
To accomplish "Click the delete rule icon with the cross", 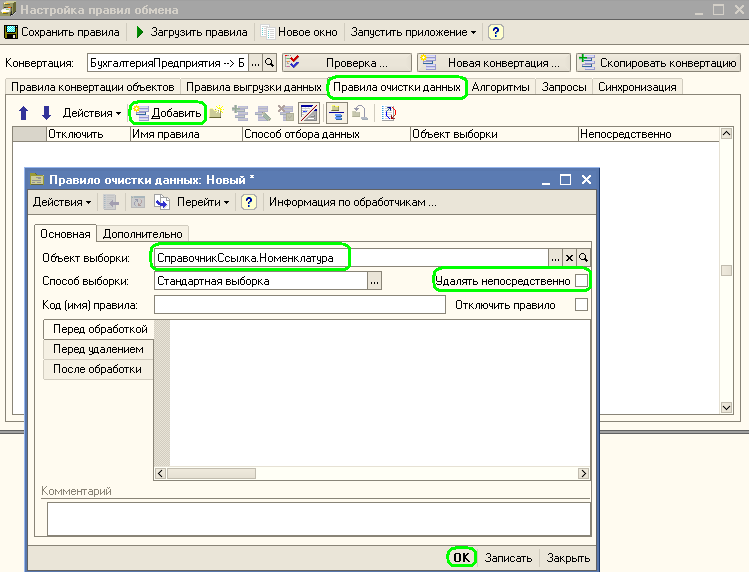I will pyautogui.click(x=286, y=113).
